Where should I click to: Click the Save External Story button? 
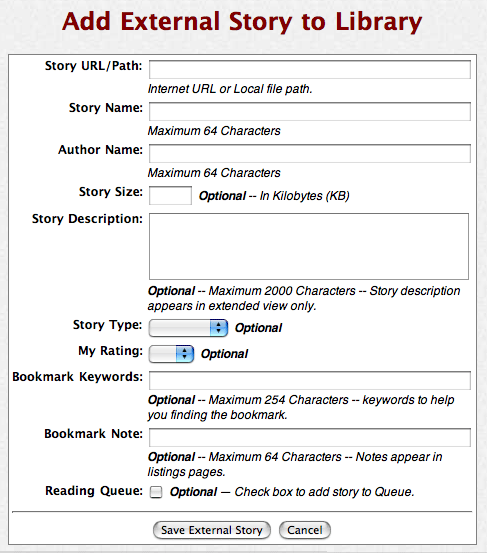pos(212,530)
